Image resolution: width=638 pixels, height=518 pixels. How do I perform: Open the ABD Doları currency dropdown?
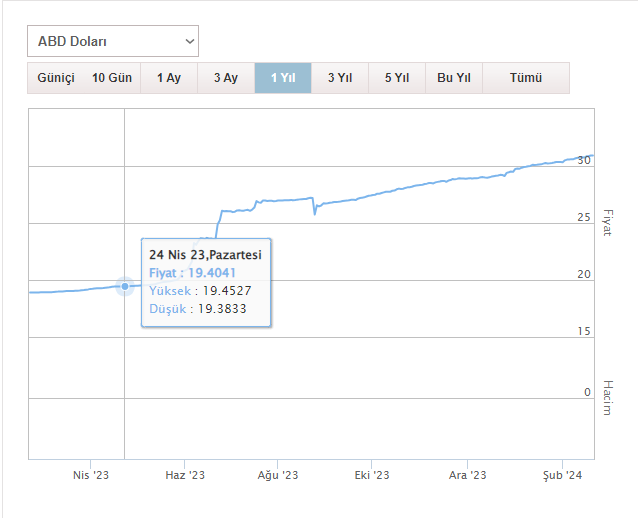(113, 41)
